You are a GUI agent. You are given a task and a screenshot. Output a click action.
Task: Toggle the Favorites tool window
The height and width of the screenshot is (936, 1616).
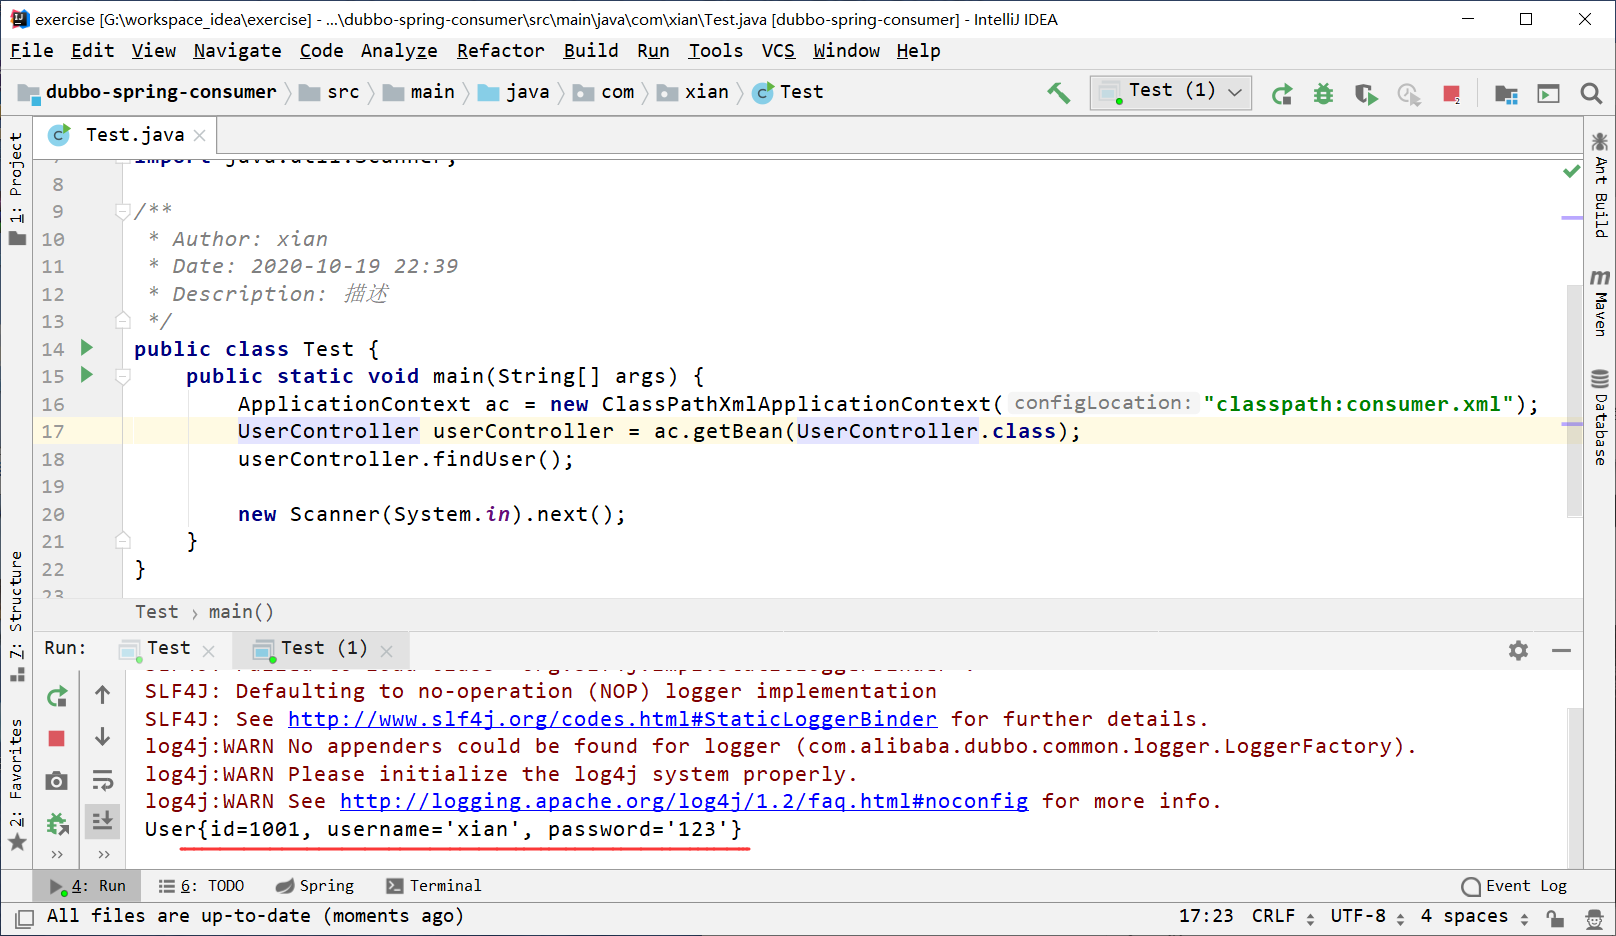pyautogui.click(x=16, y=784)
